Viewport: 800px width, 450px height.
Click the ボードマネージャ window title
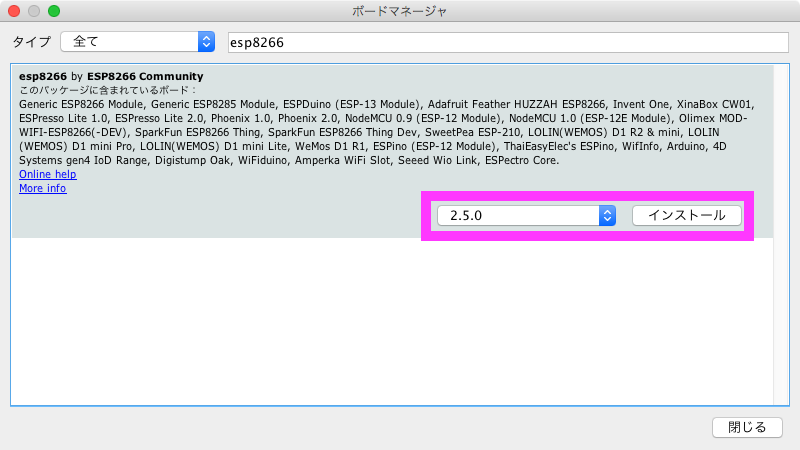(399, 11)
